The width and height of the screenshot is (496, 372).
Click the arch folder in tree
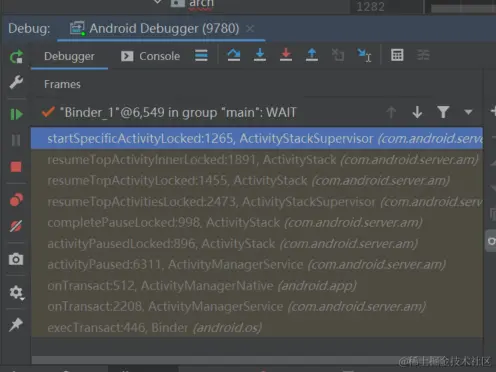[201, 4]
